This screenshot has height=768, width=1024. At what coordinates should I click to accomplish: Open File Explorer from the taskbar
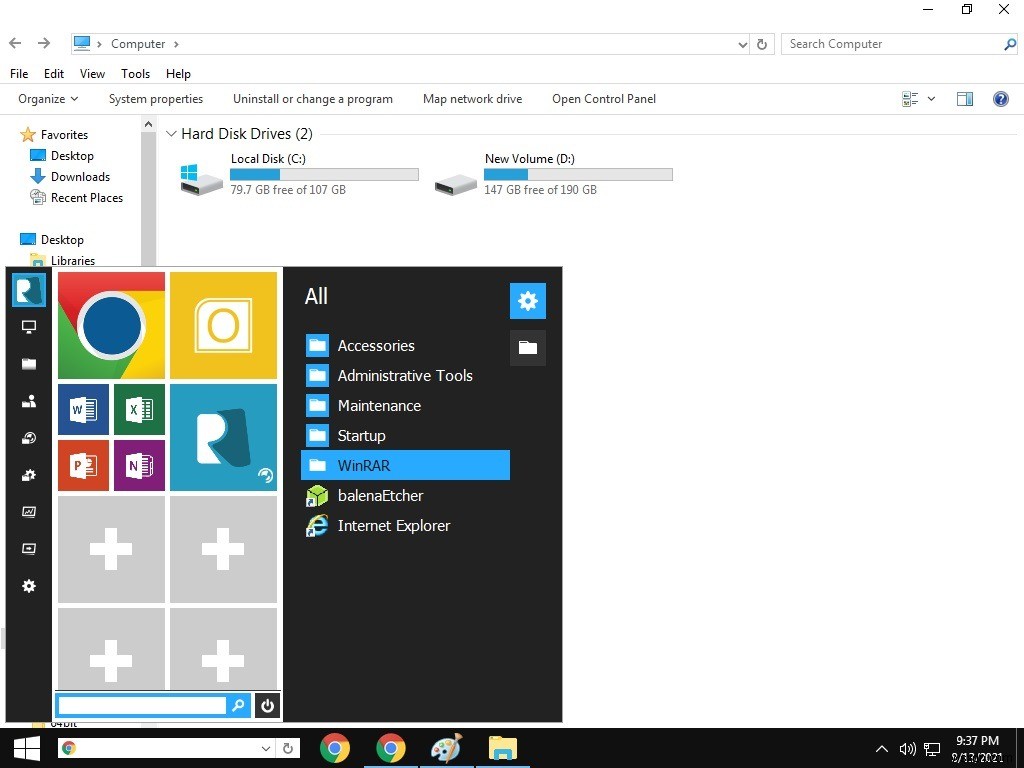tap(501, 748)
